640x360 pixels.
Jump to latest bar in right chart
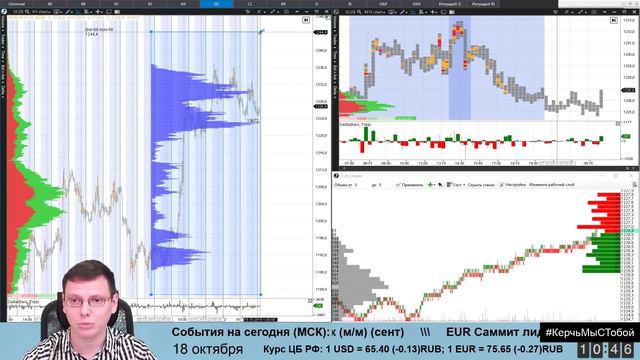(x=613, y=20)
